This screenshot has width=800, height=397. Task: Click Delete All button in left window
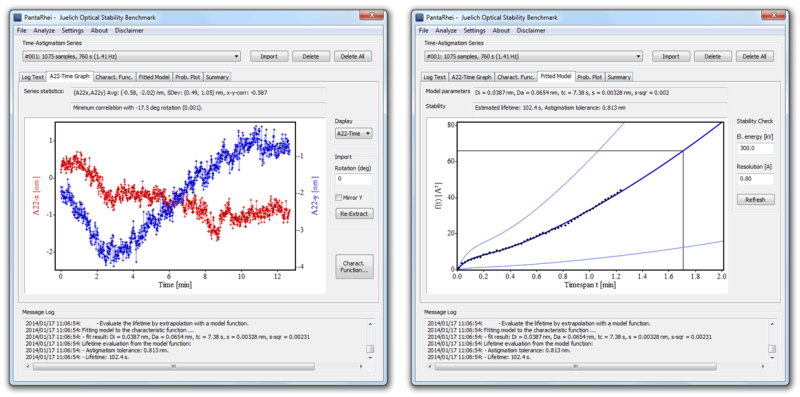tap(353, 56)
